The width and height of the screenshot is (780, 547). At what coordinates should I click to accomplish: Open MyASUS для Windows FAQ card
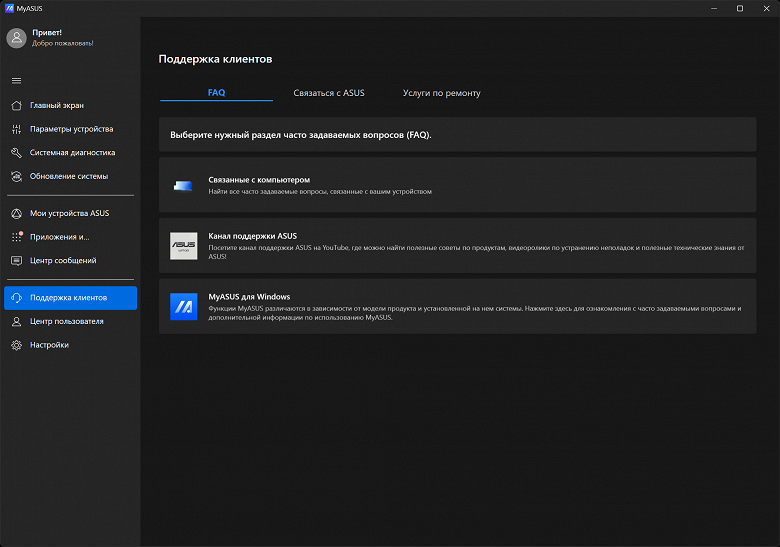[458, 306]
